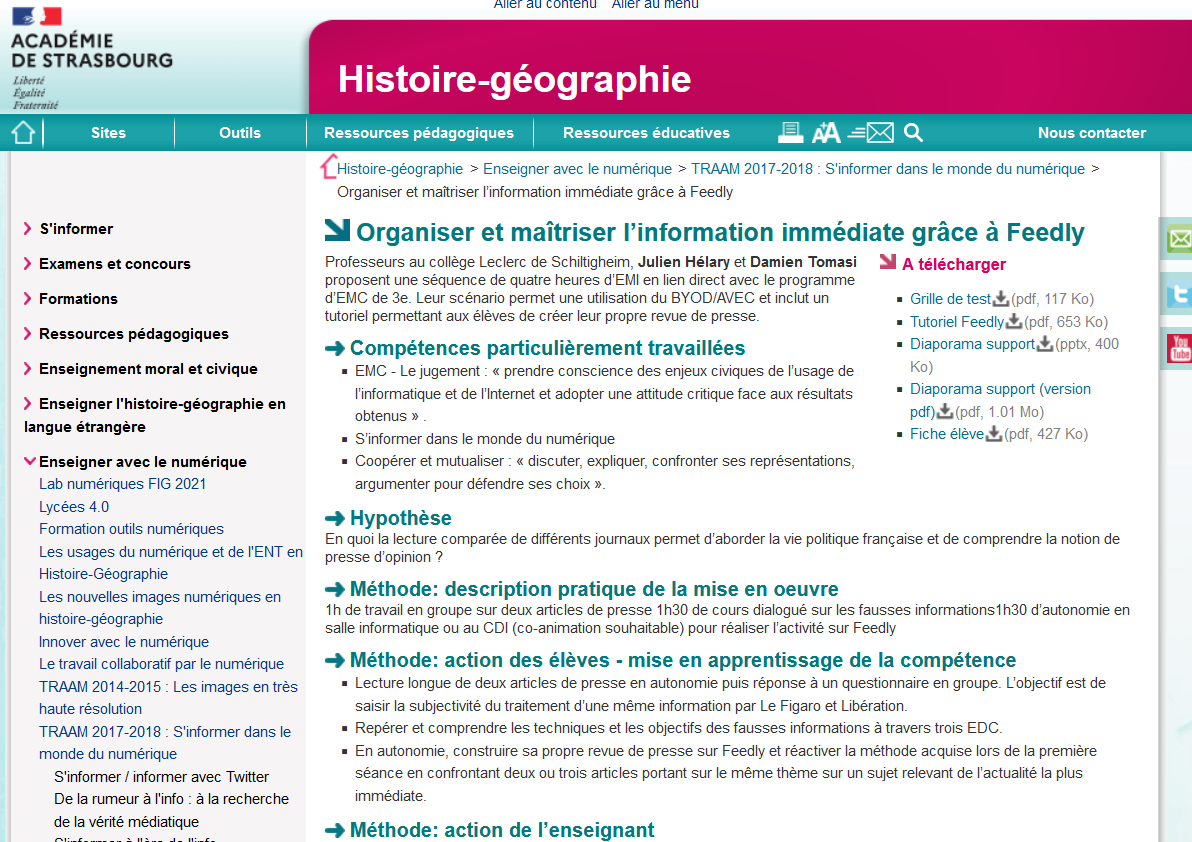Viewport: 1192px width, 842px height.
Task: Open the YouTube side icon
Action: pos(1179,348)
